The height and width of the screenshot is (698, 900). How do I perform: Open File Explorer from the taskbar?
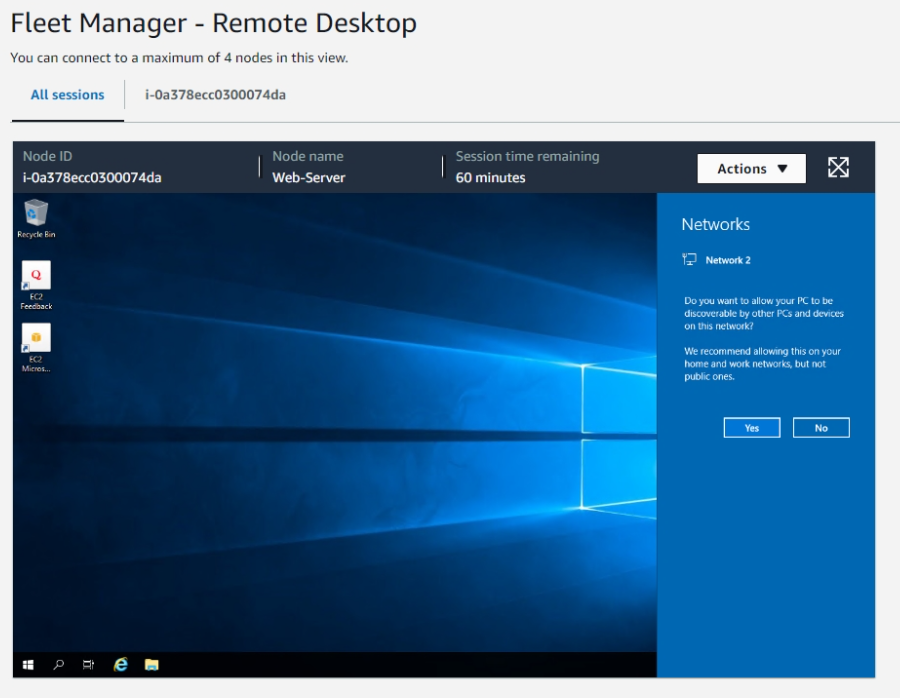point(152,665)
